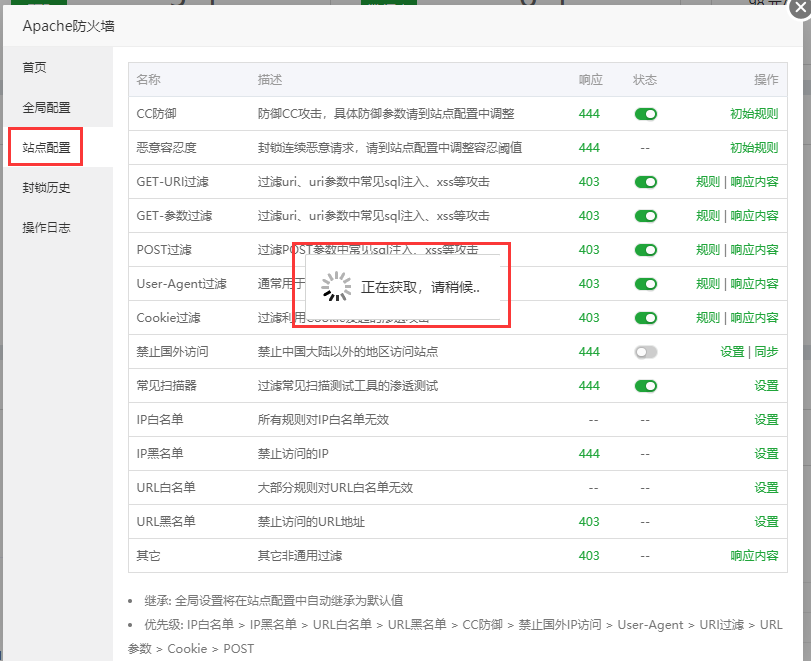Screen dimensions: 811x661
Task: Click 设置 for URL白名单
Action: pos(766,488)
